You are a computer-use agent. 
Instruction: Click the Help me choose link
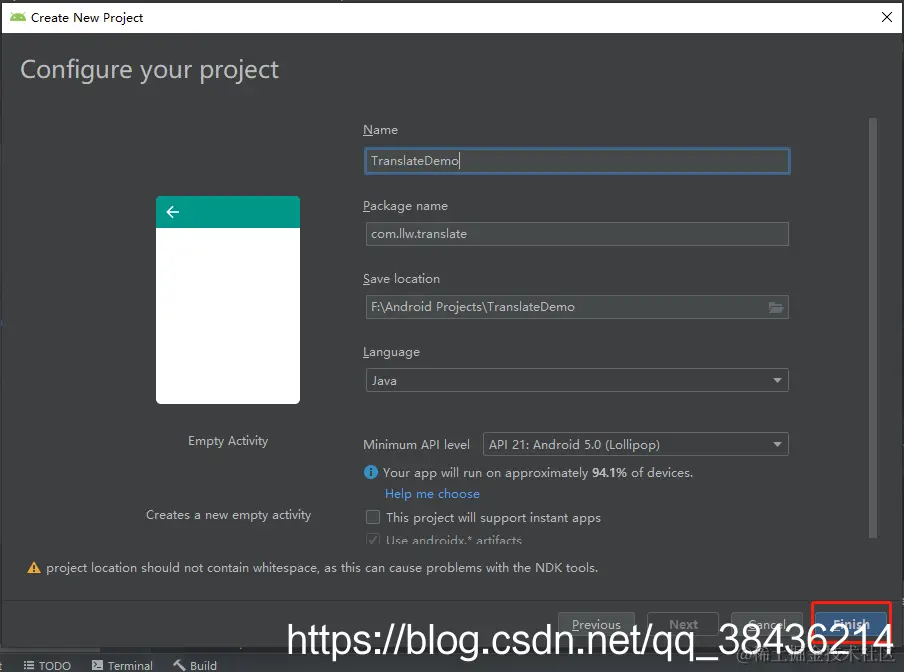click(x=432, y=494)
